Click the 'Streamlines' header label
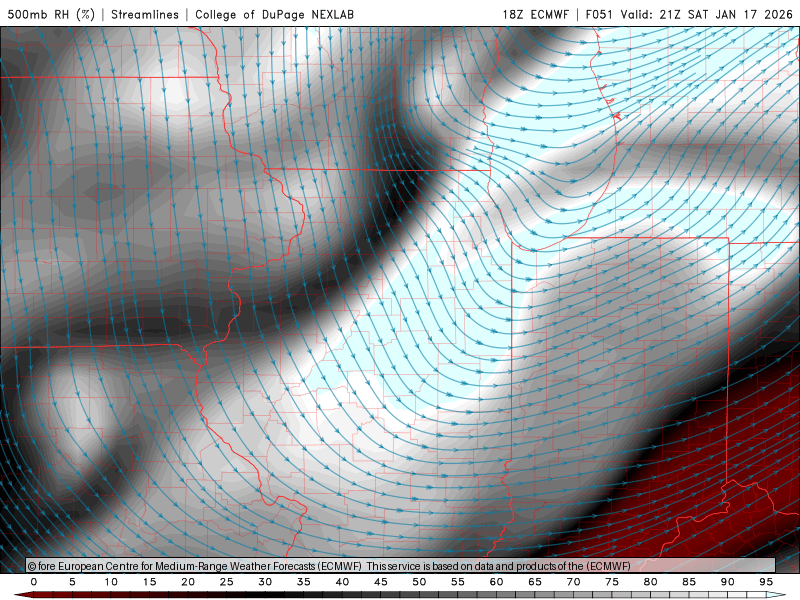Screen dimensions: 800x600 (145, 14)
